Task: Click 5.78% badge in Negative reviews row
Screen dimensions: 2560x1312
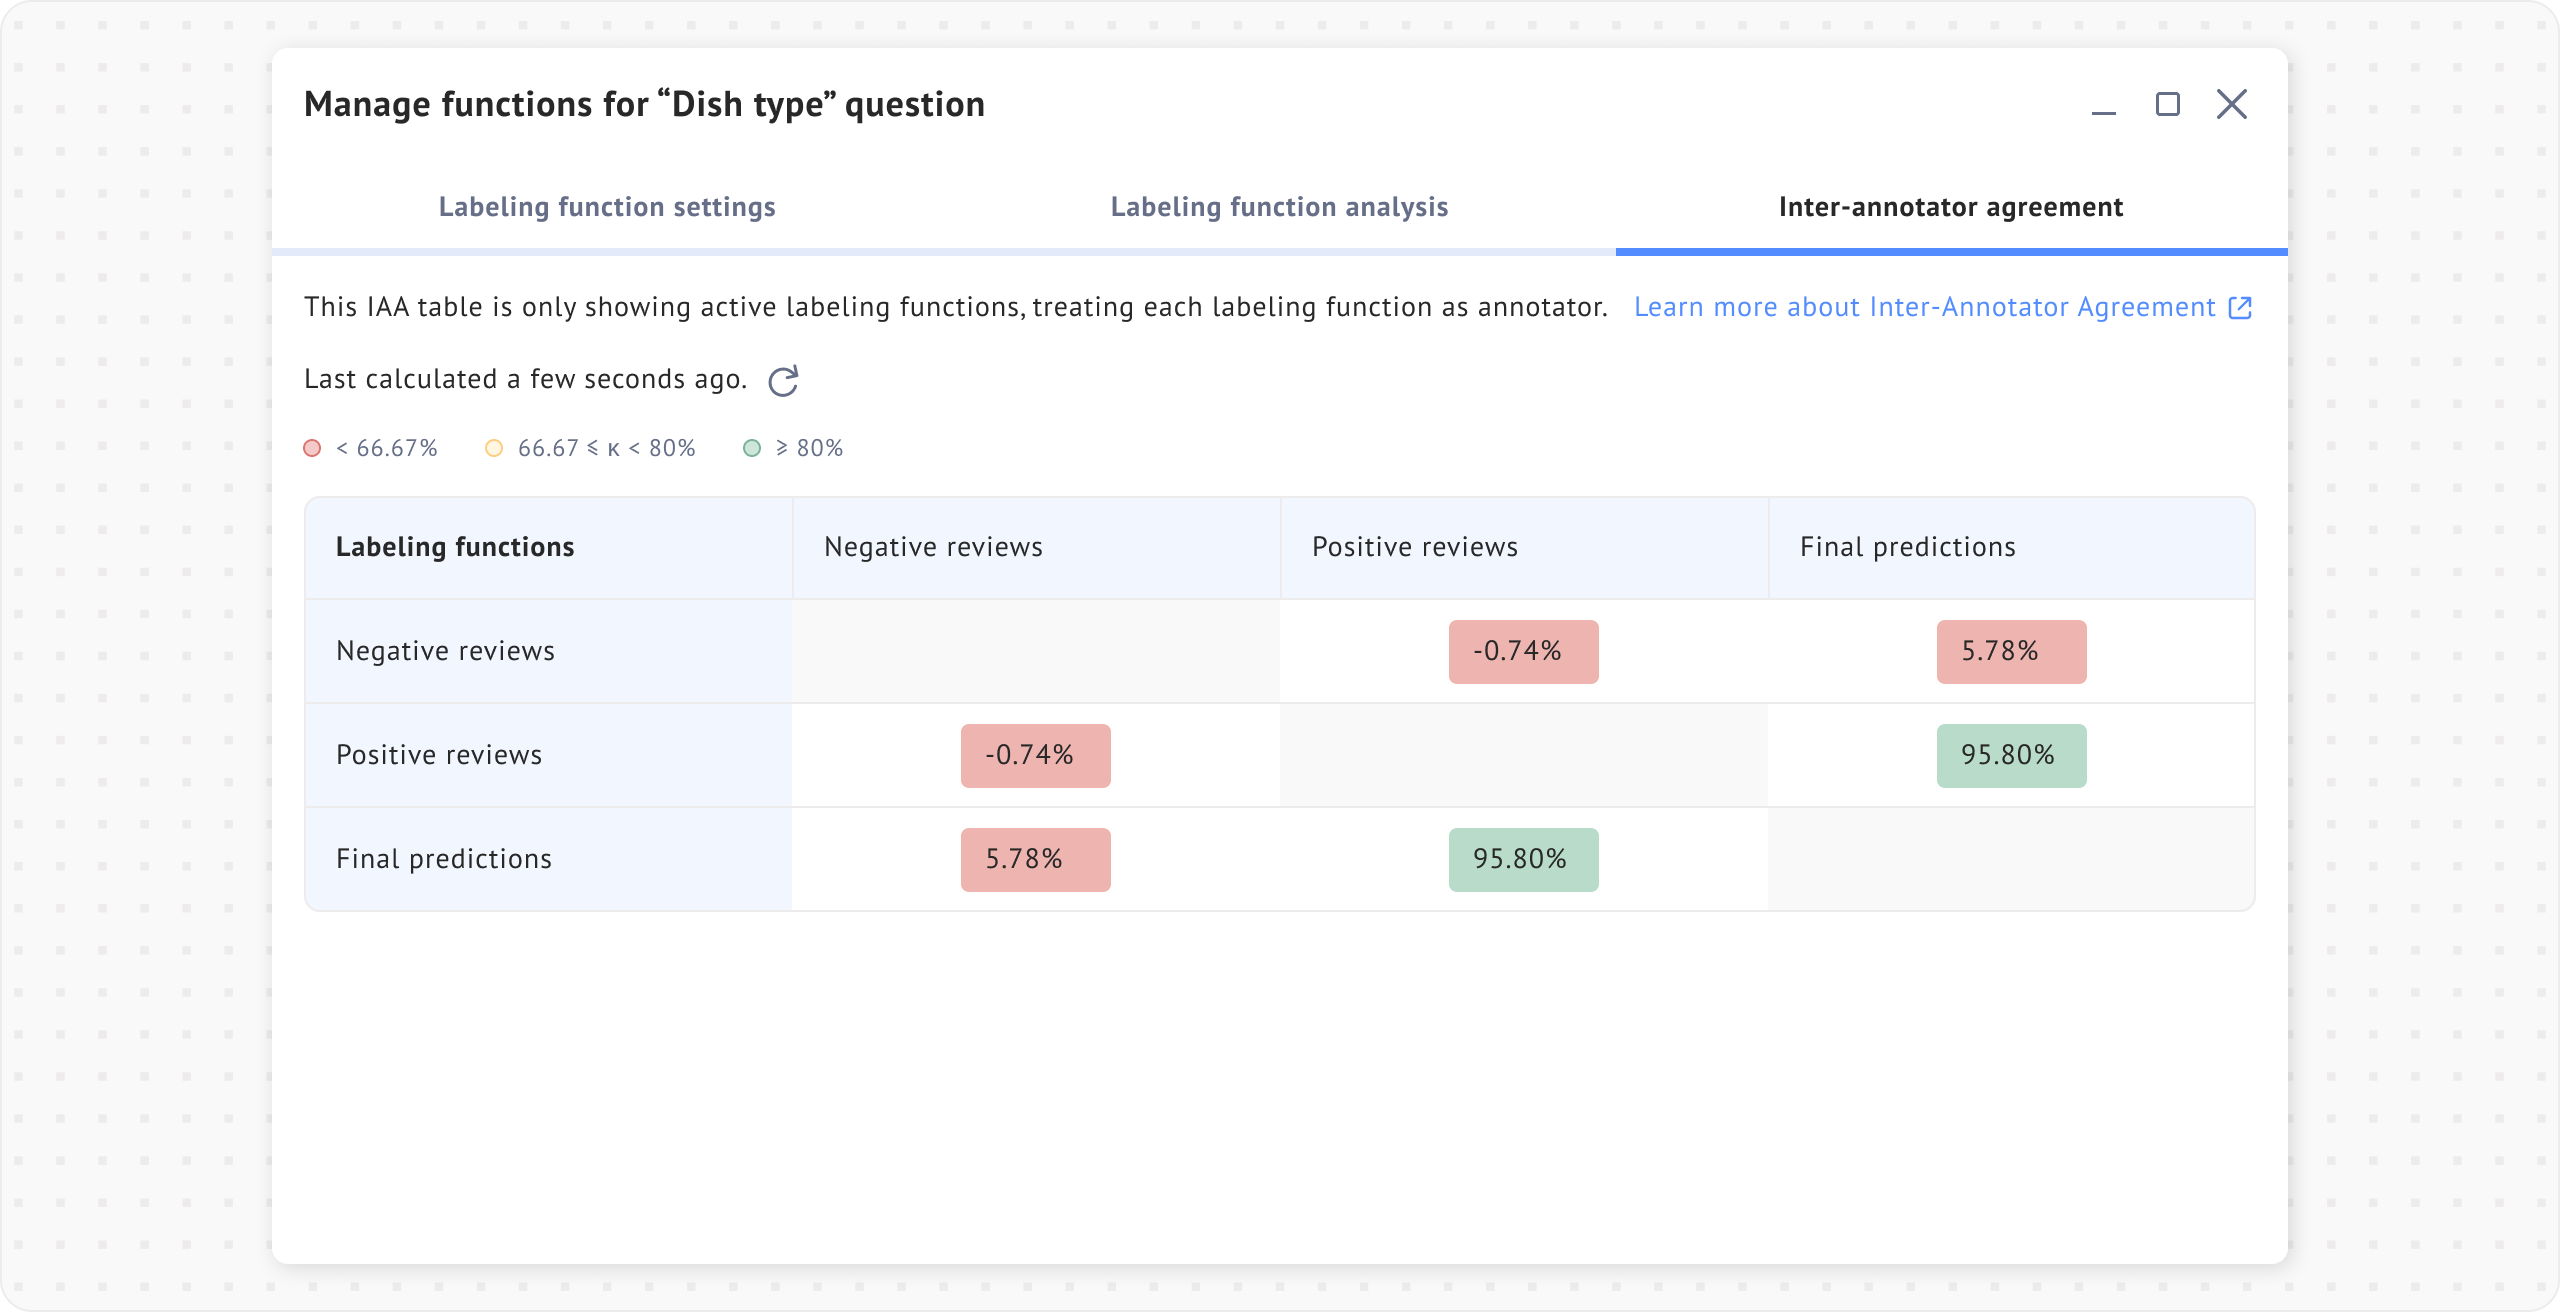Action: click(2011, 652)
